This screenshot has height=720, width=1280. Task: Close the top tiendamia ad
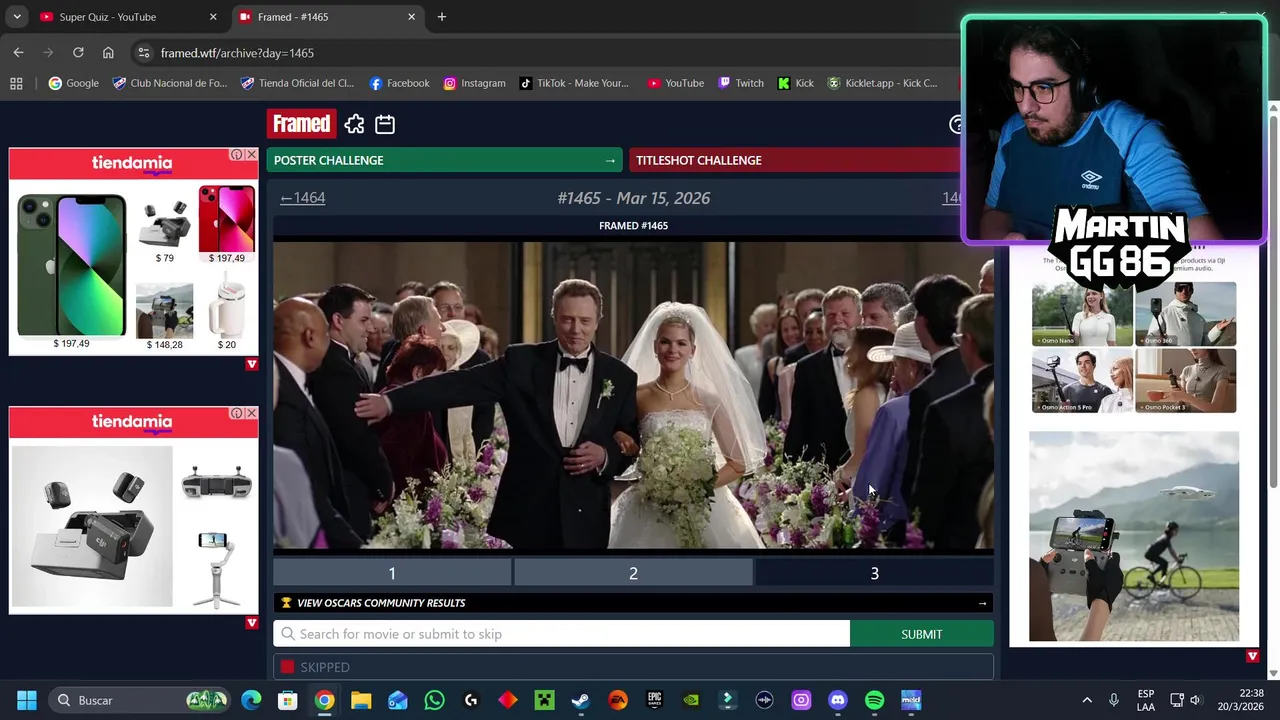(x=251, y=155)
